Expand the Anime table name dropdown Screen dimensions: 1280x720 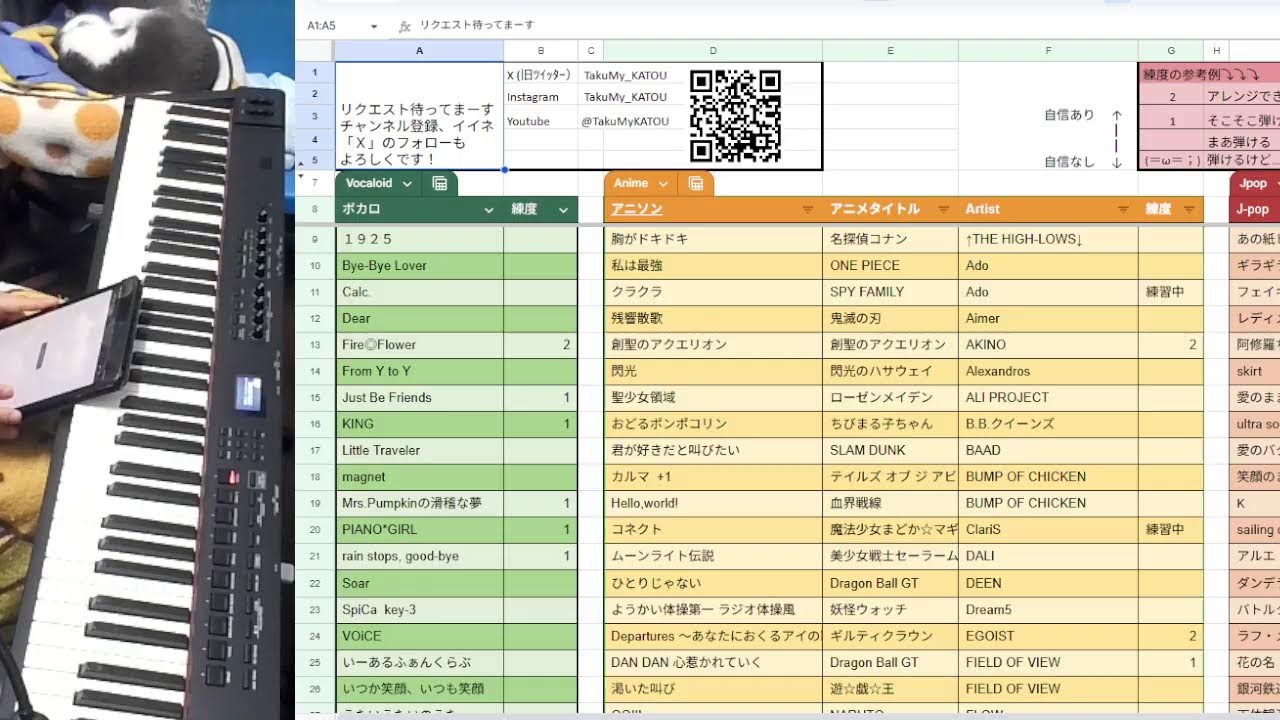pyautogui.click(x=662, y=184)
